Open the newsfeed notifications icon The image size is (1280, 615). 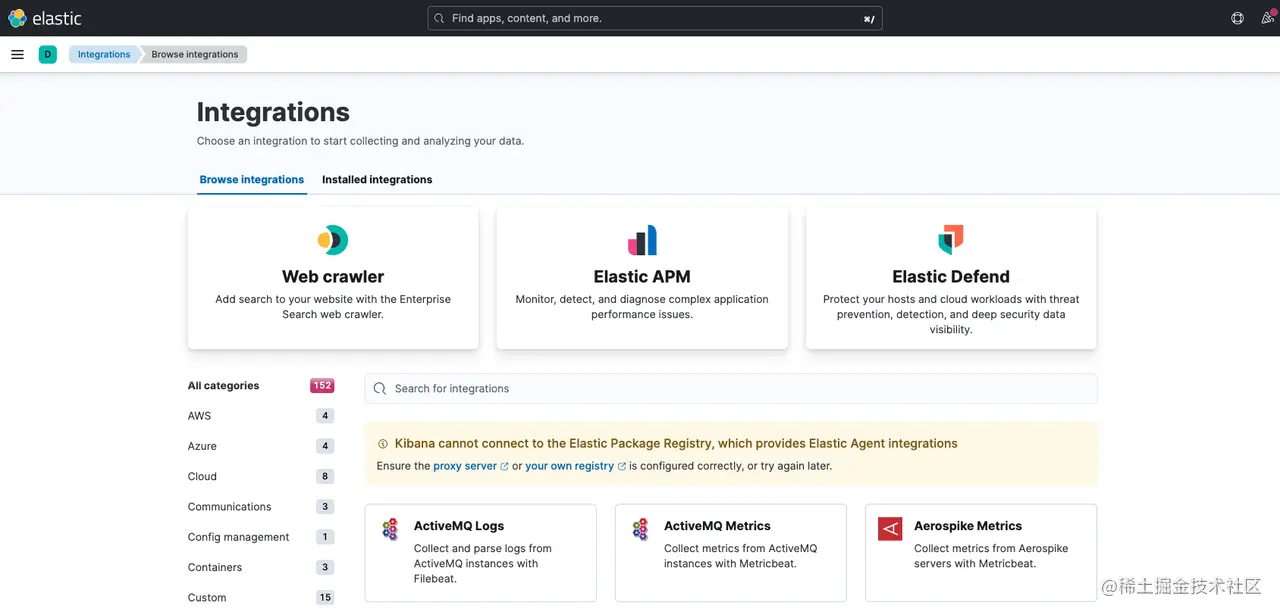click(x=1269, y=18)
